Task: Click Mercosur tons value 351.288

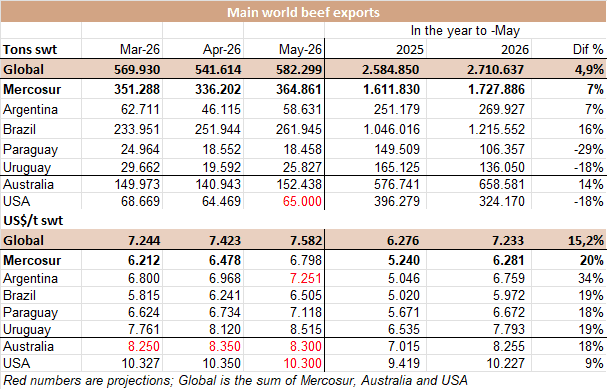Action: coord(137,89)
